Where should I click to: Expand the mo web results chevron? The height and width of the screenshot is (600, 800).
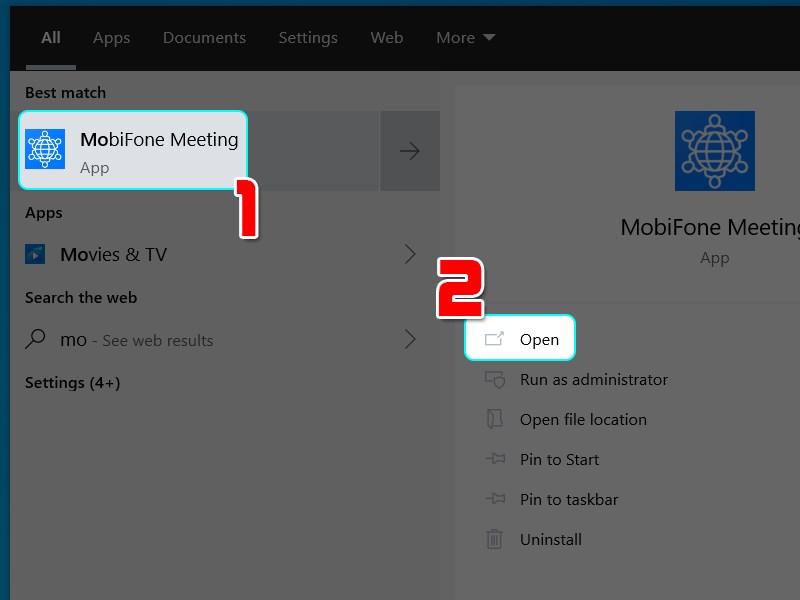pyautogui.click(x=410, y=339)
